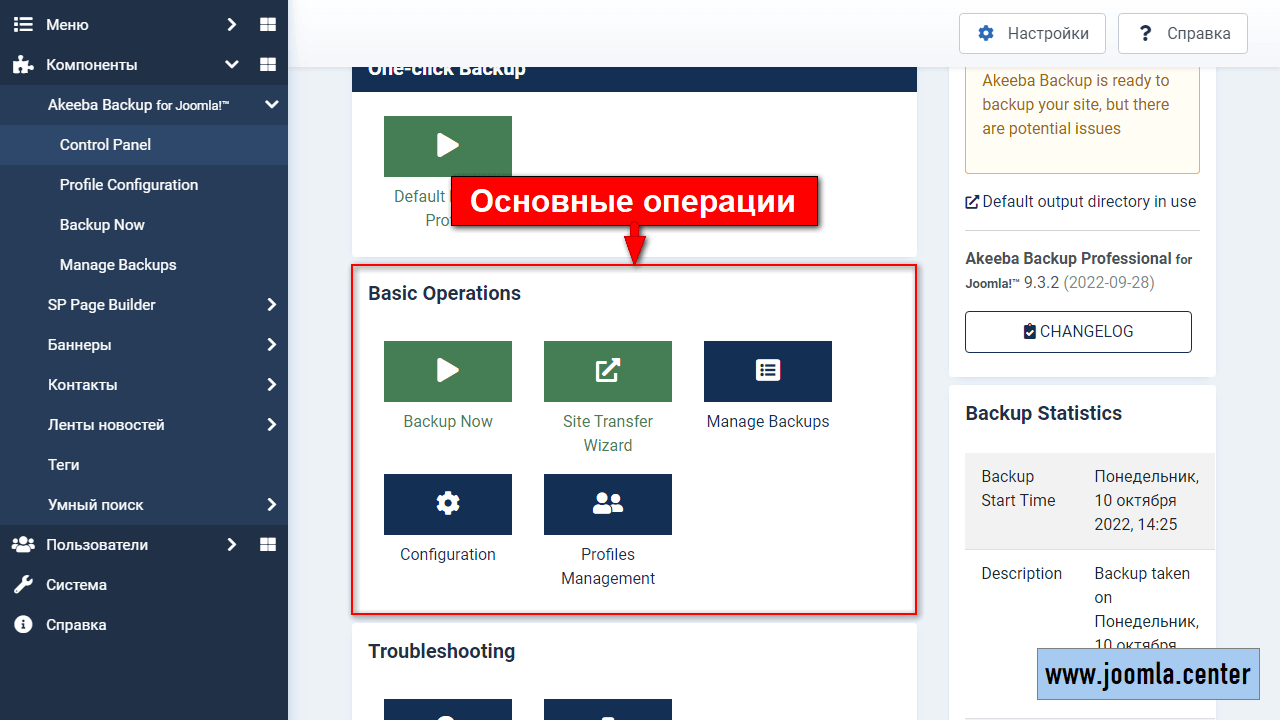1280x720 pixels.
Task: Open the Configuration gear icon tile
Action: [447, 504]
